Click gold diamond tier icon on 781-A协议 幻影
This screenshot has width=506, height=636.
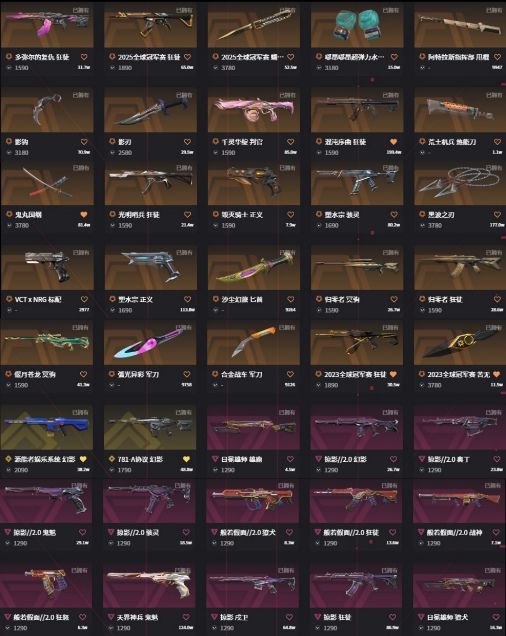112,459
